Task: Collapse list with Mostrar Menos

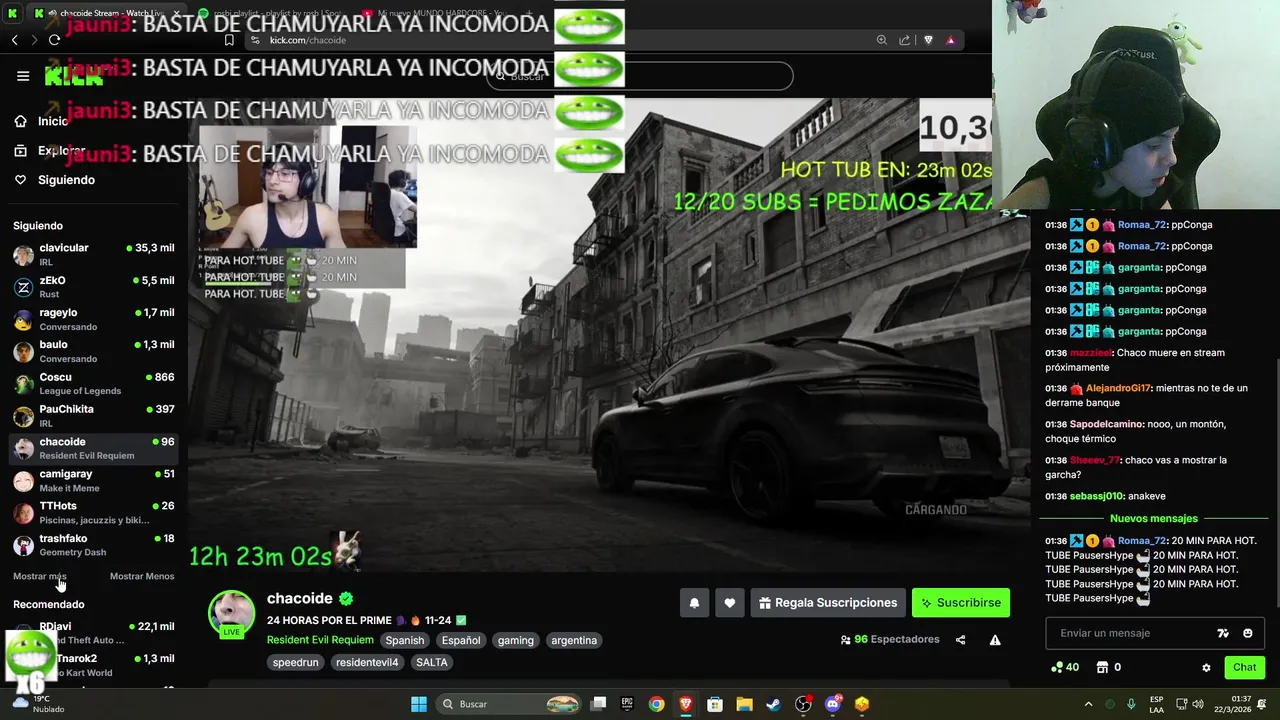Action: [x=142, y=576]
